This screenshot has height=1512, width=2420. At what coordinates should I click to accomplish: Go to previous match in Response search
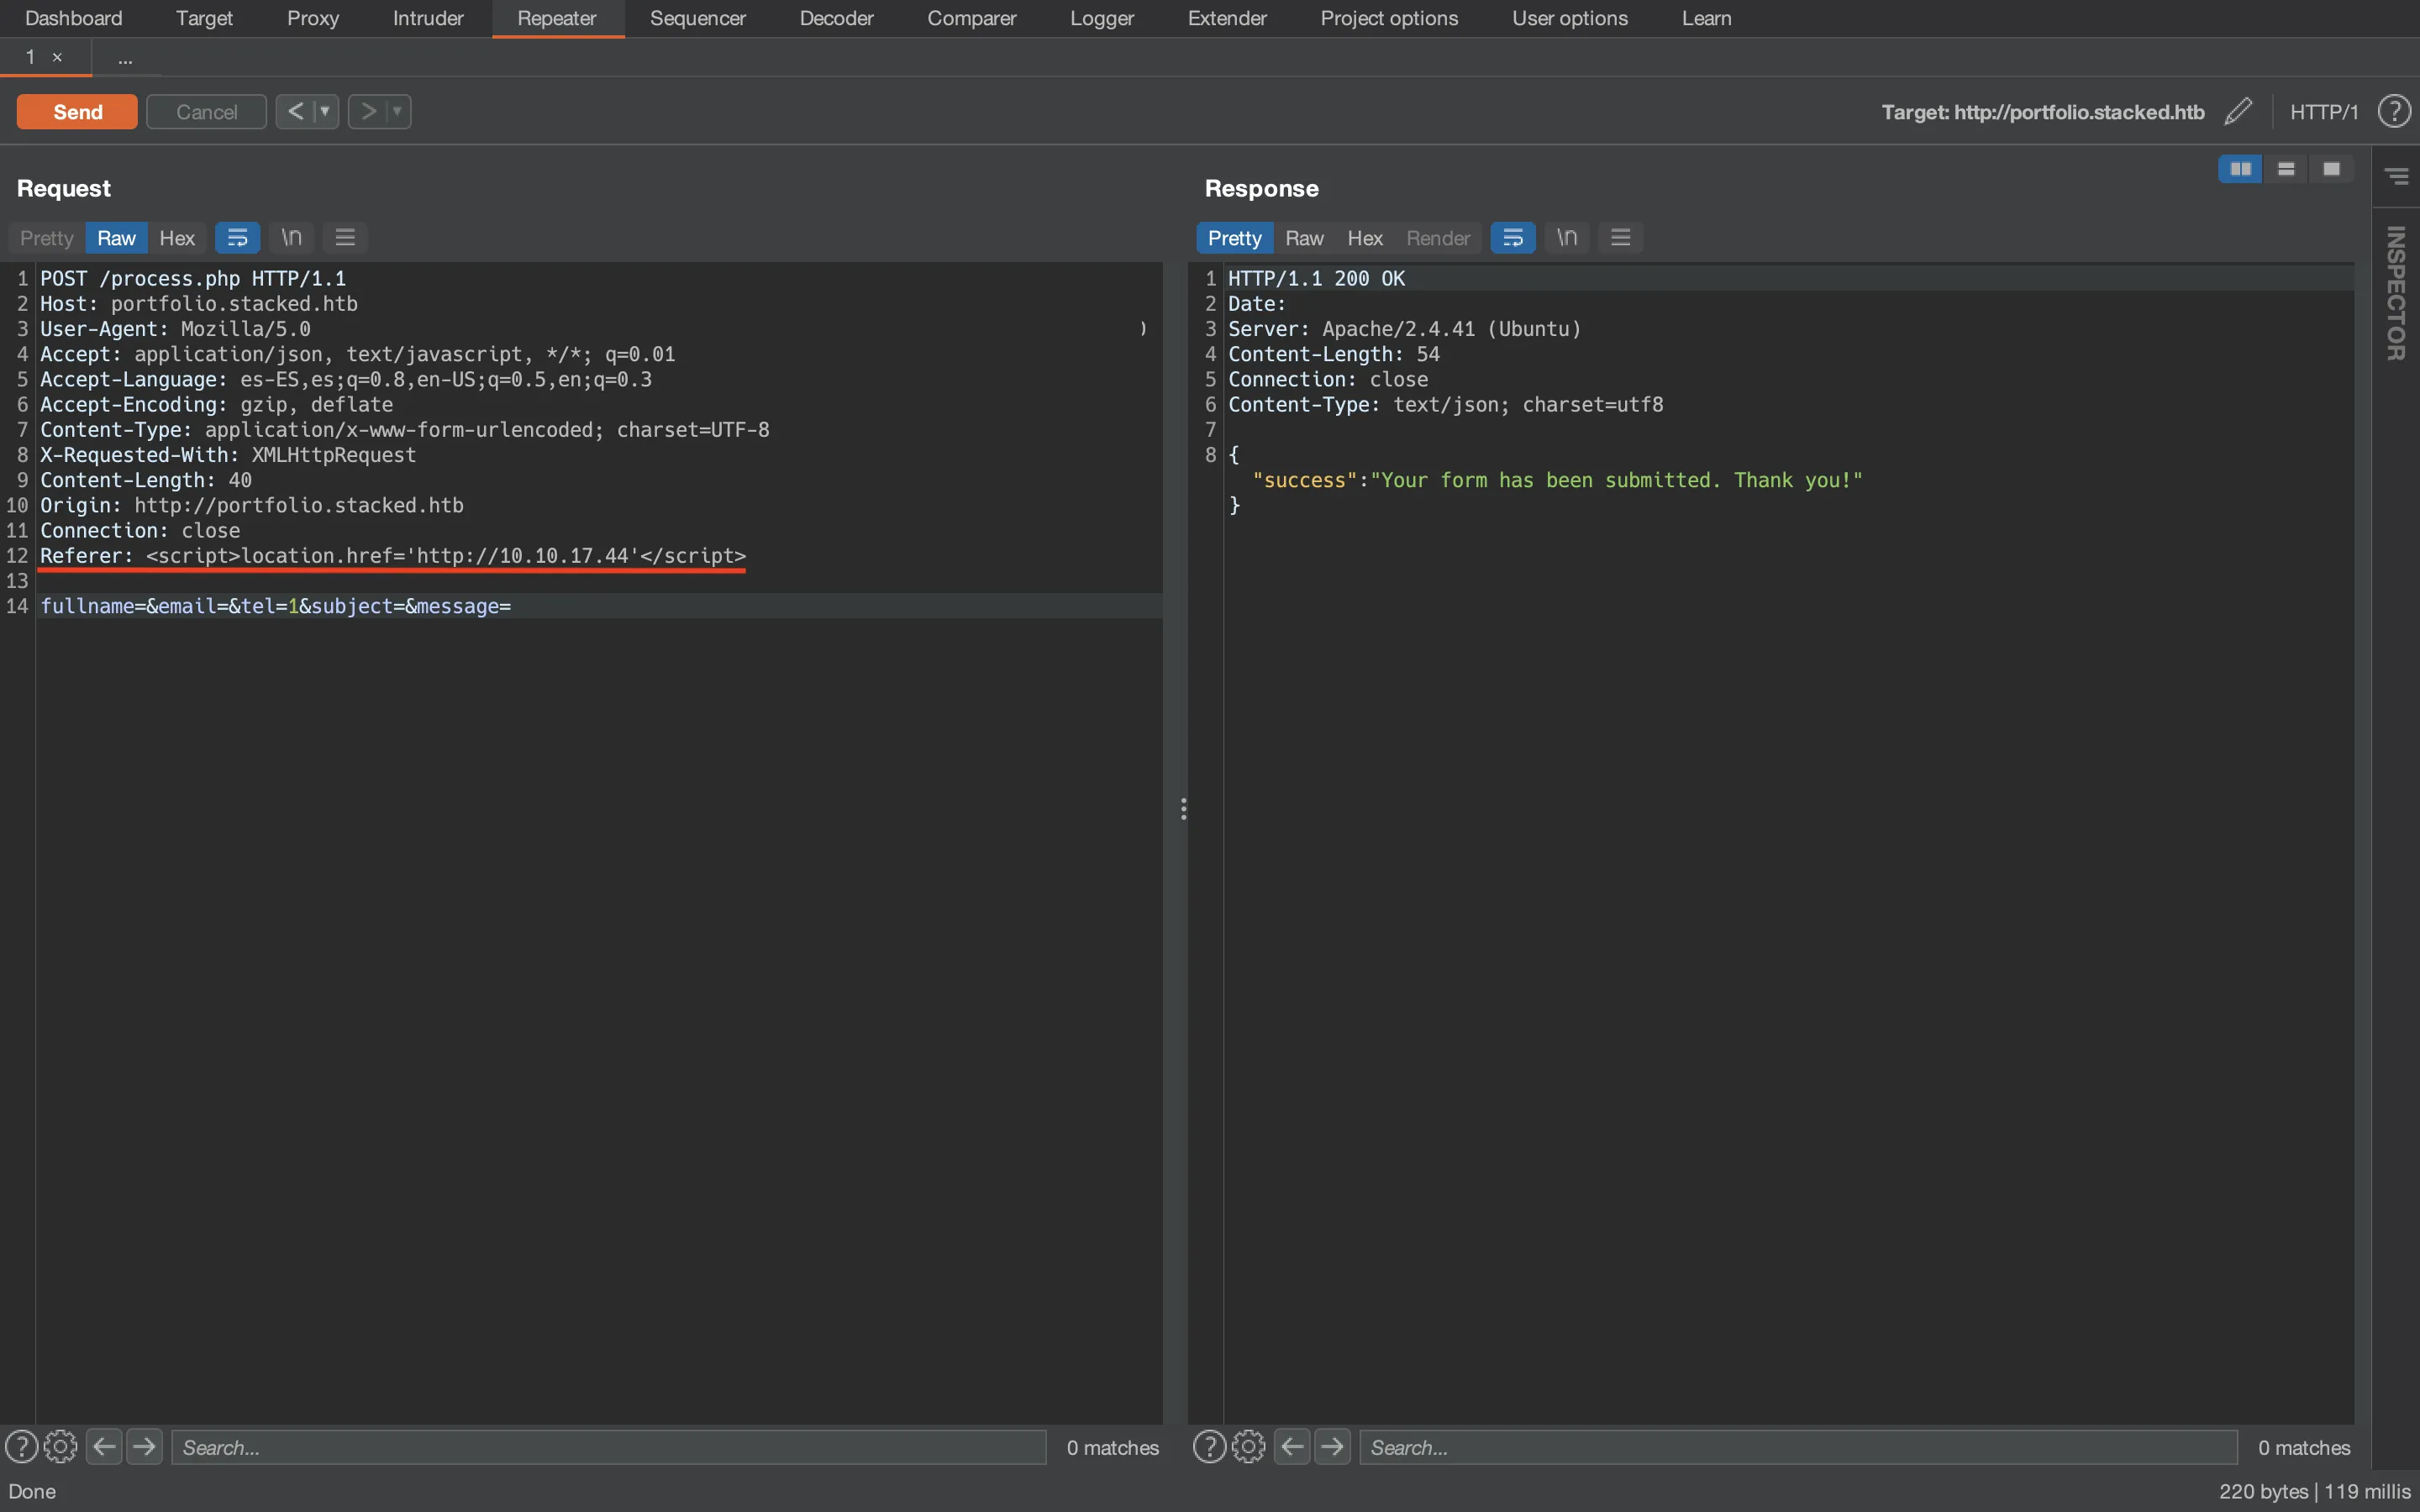click(1292, 1447)
